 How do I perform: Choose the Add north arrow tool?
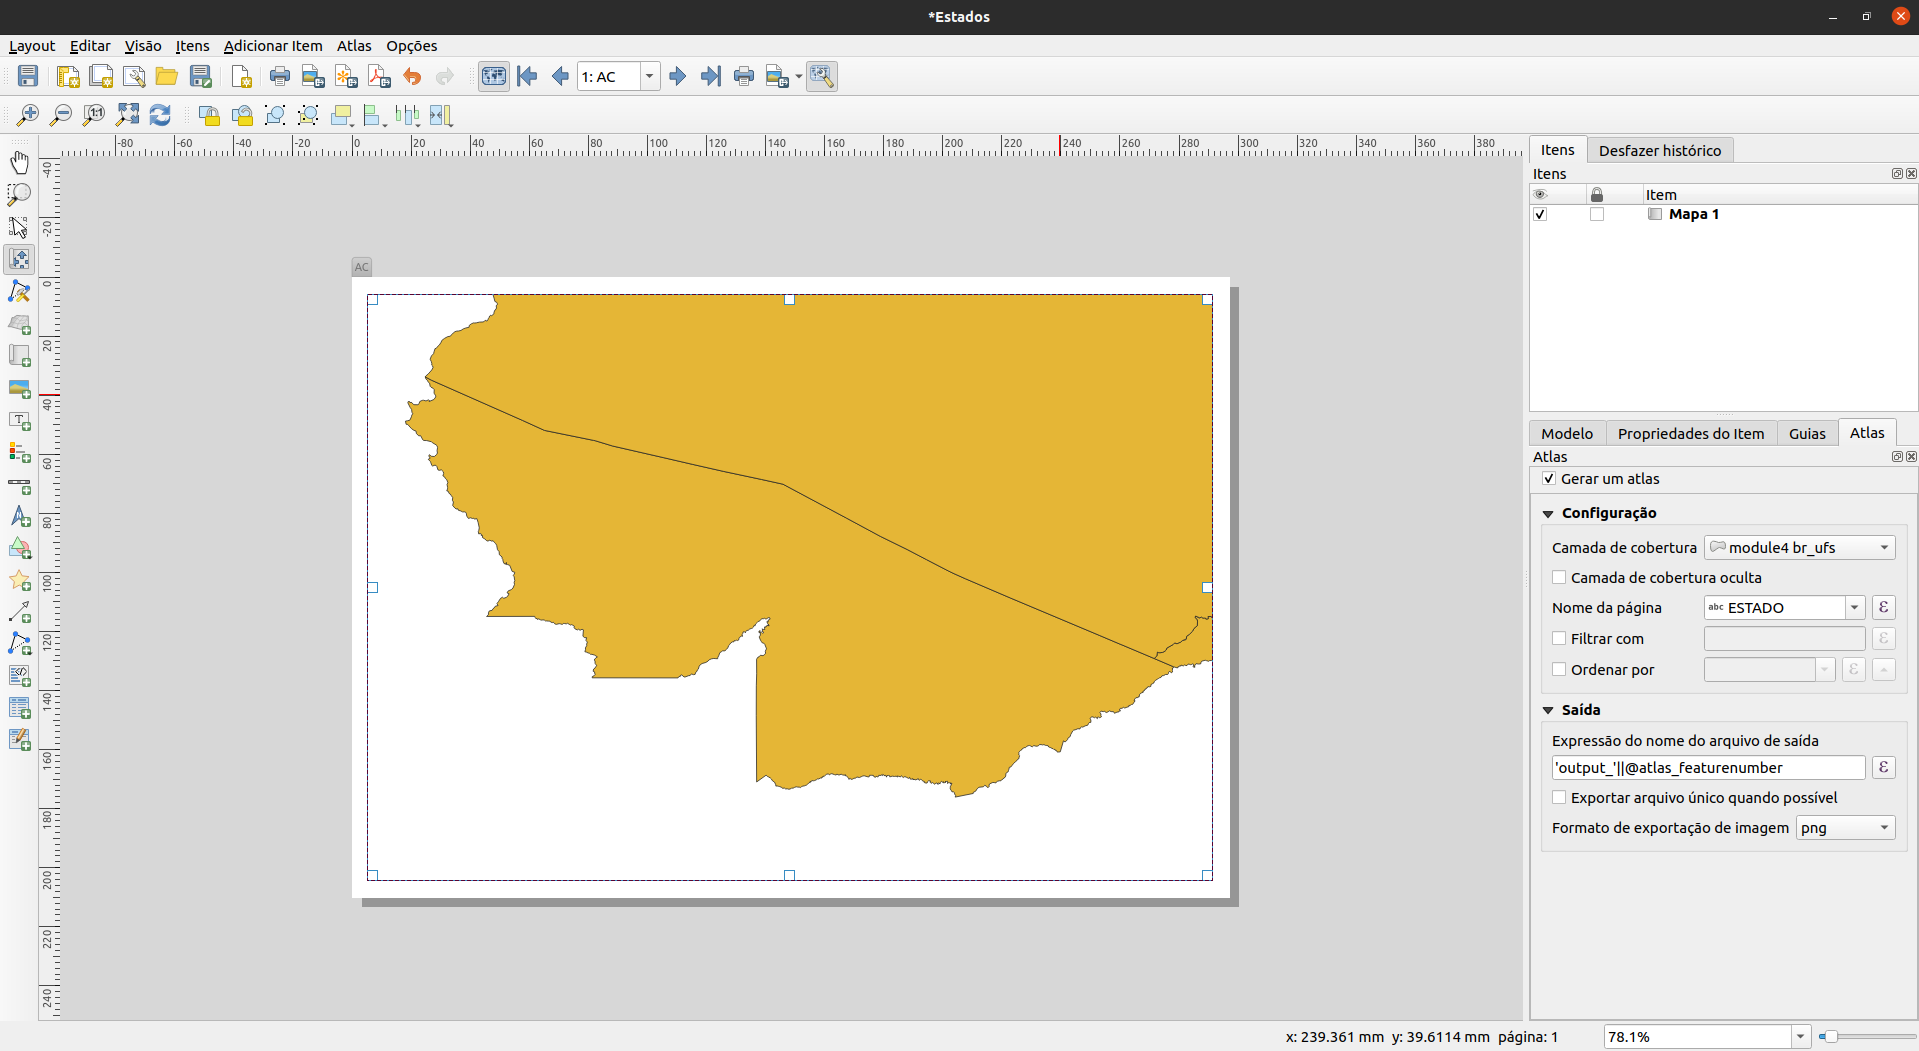click(19, 517)
